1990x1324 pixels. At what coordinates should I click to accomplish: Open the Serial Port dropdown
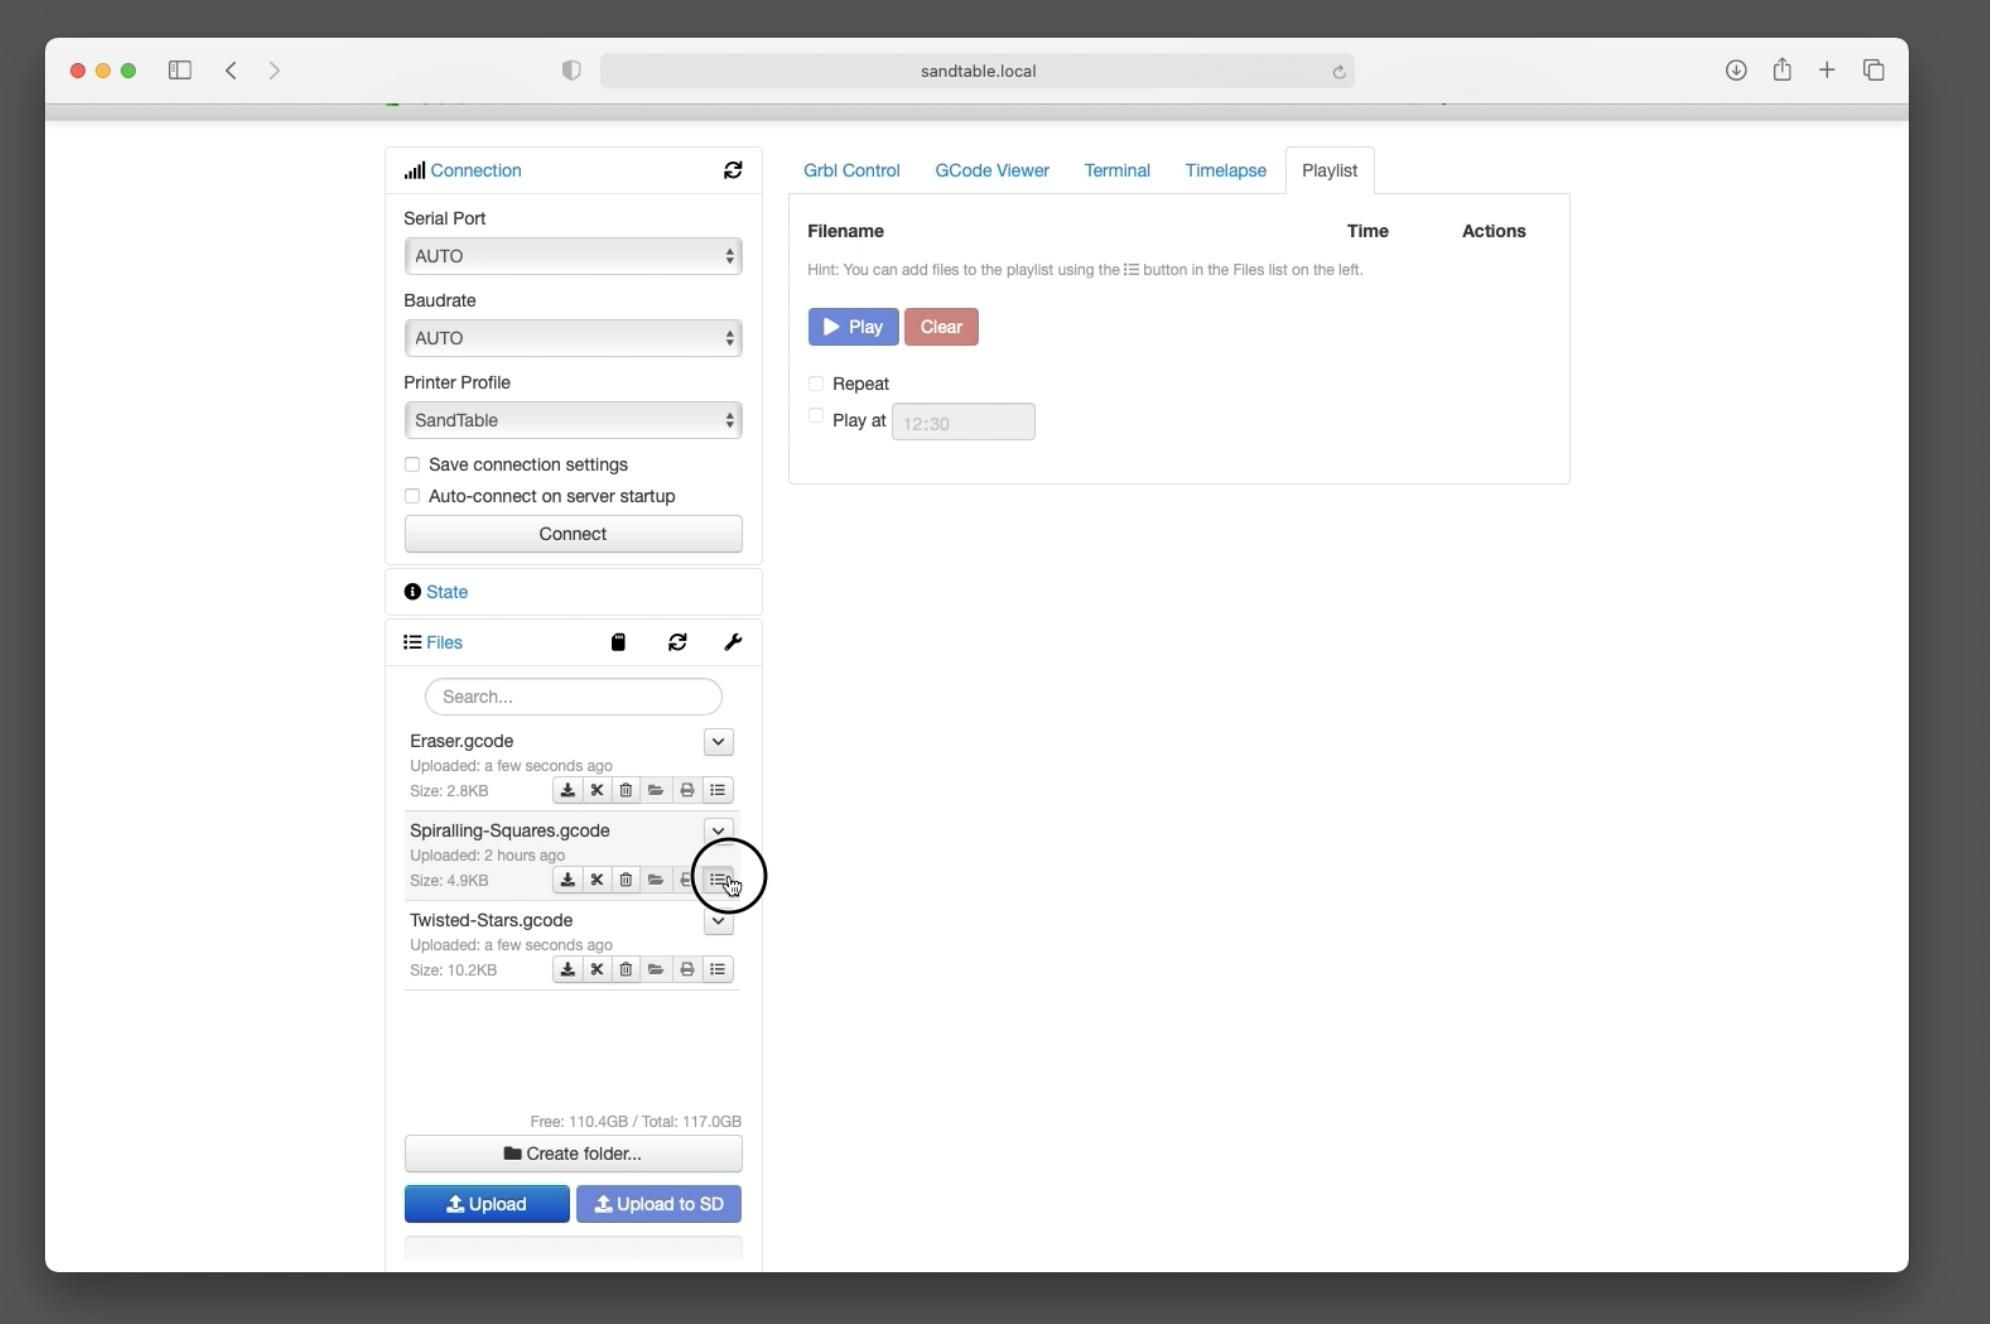click(572, 256)
